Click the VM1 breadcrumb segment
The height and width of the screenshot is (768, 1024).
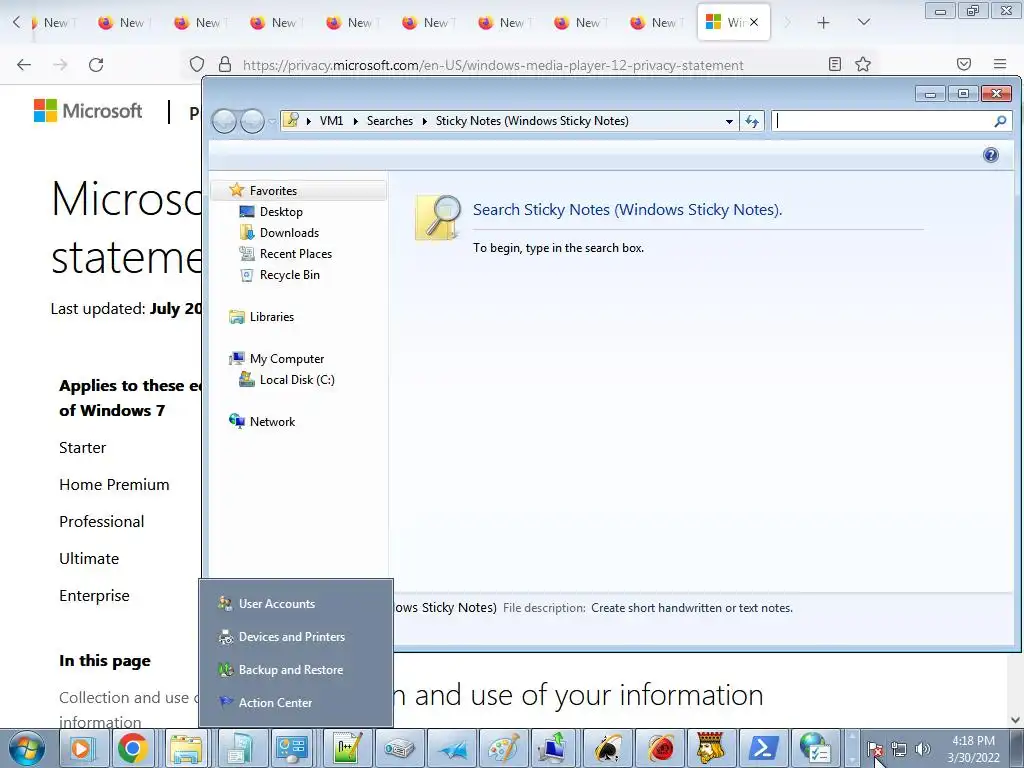pyautogui.click(x=331, y=121)
